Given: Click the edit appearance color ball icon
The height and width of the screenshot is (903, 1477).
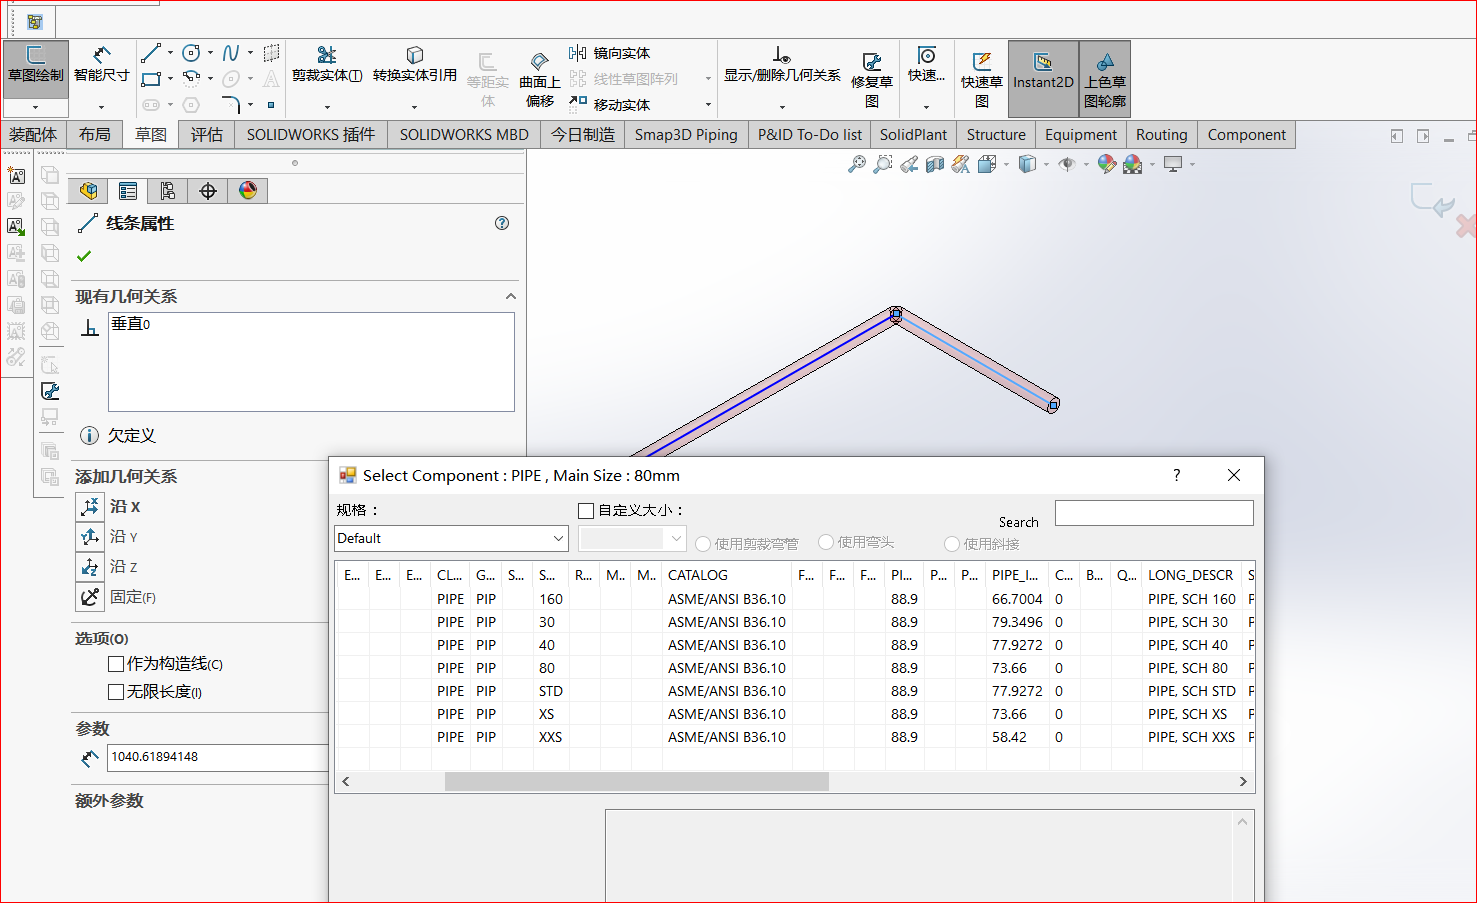Looking at the screenshot, I should [1107, 164].
